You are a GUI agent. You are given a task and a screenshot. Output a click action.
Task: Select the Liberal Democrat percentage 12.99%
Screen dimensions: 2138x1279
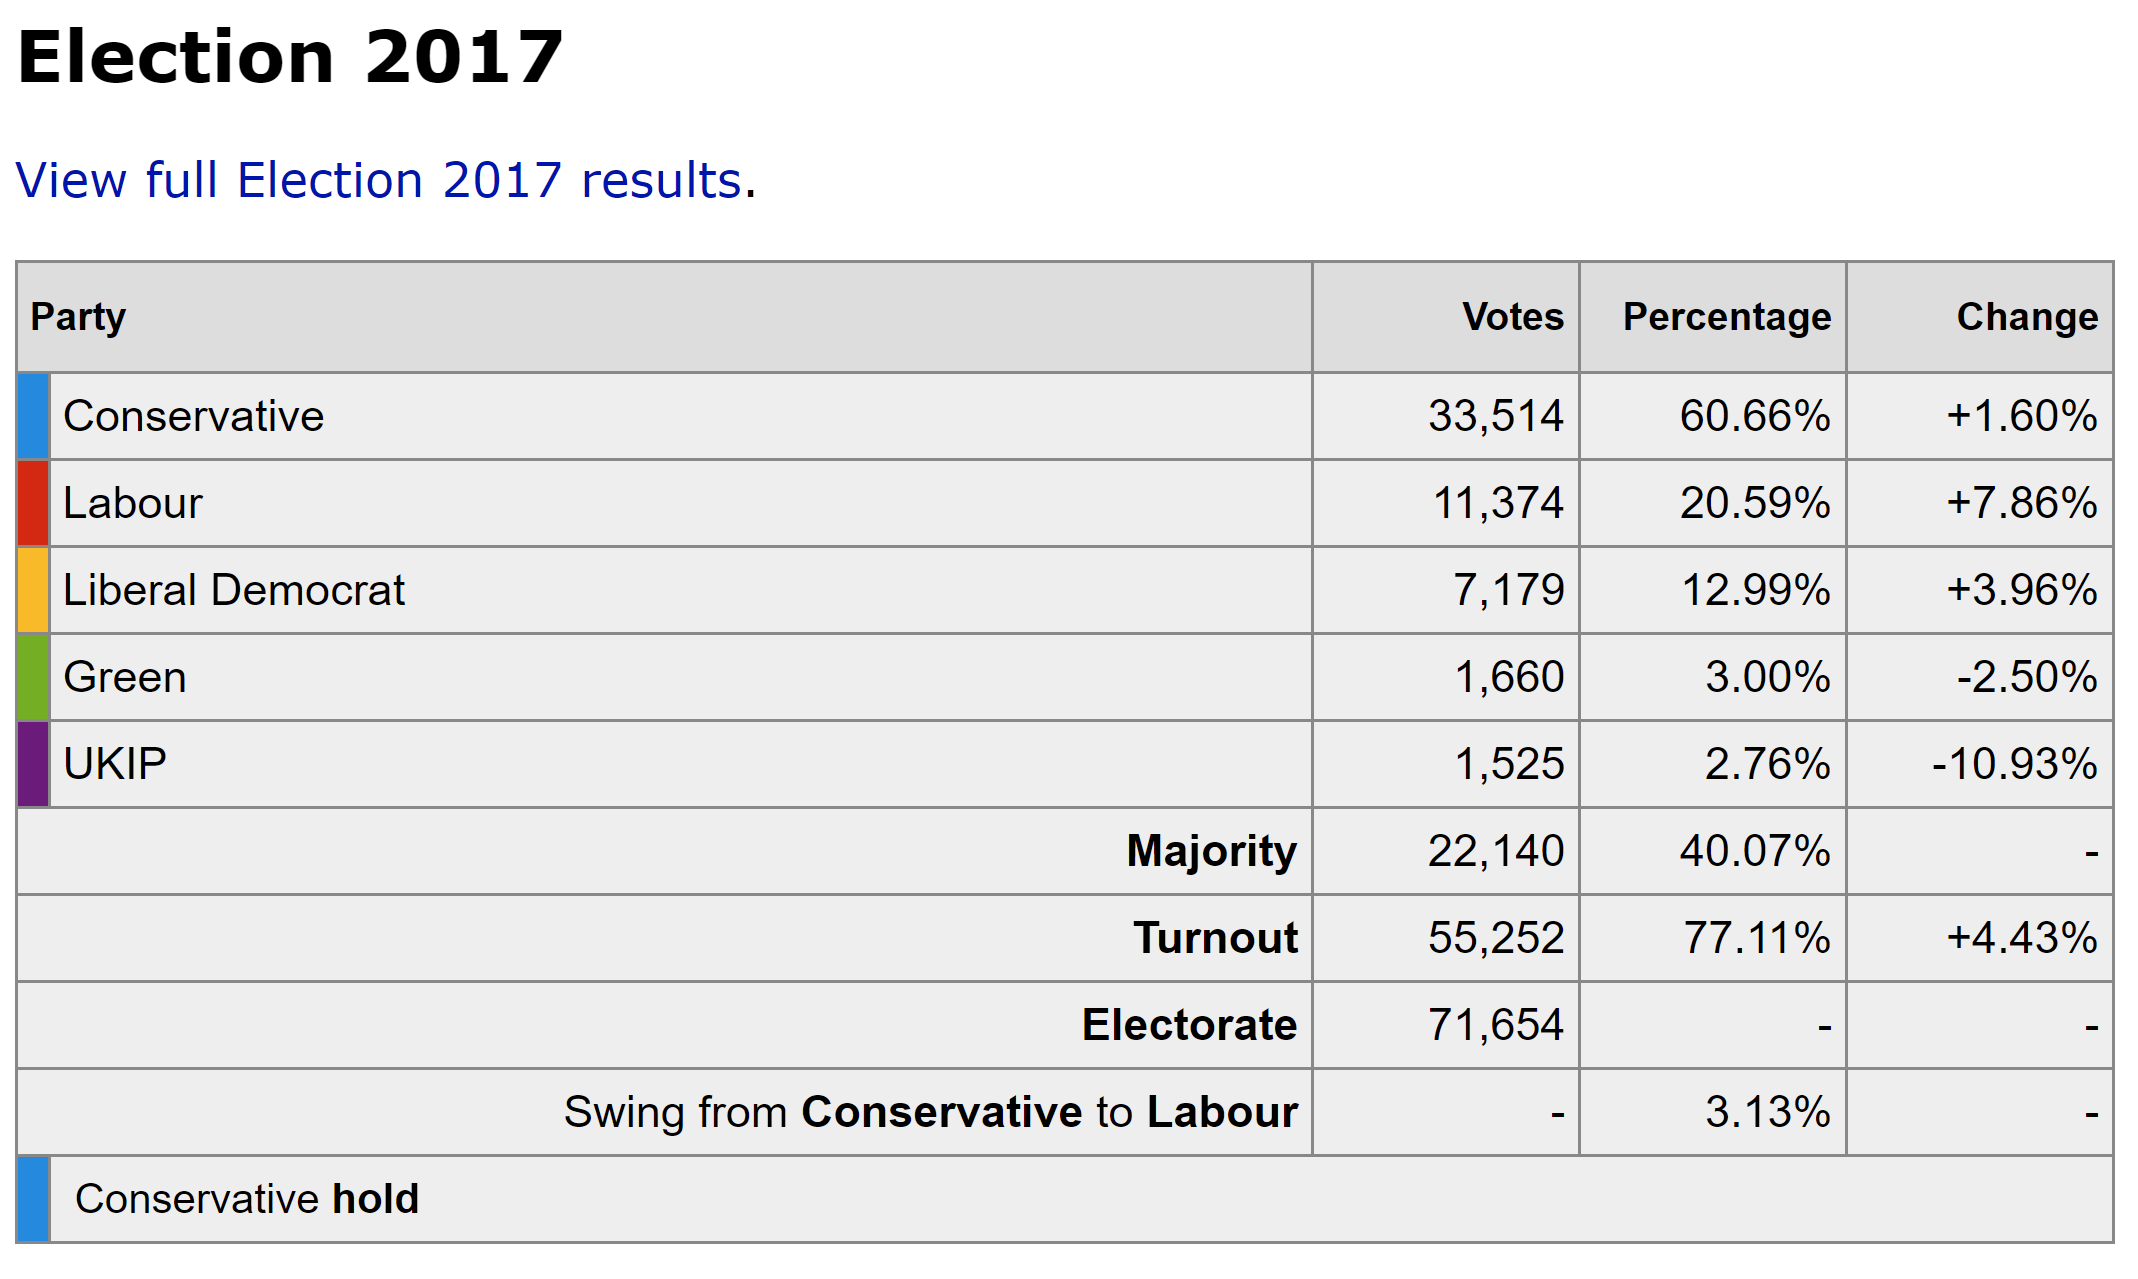[1755, 590]
